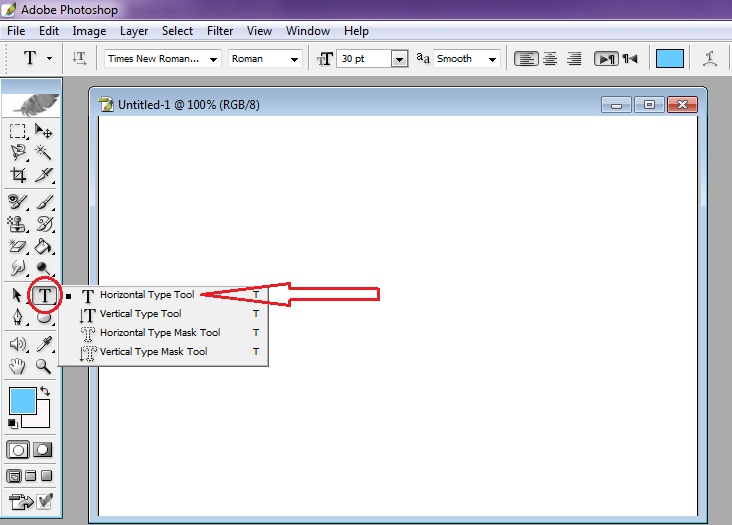Choose Vertical Type Tool from flyout
Viewport: 732px width, 525px height.
coord(164,314)
